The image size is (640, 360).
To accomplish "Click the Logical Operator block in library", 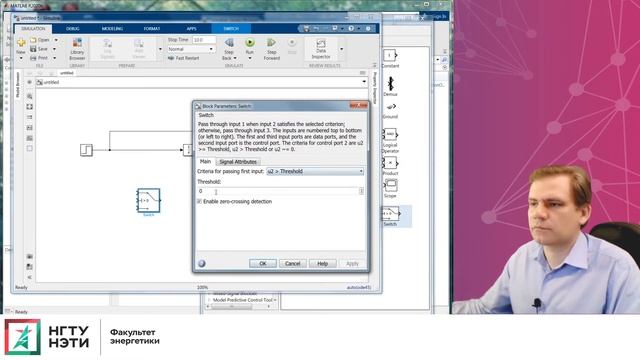I will coord(390,134).
